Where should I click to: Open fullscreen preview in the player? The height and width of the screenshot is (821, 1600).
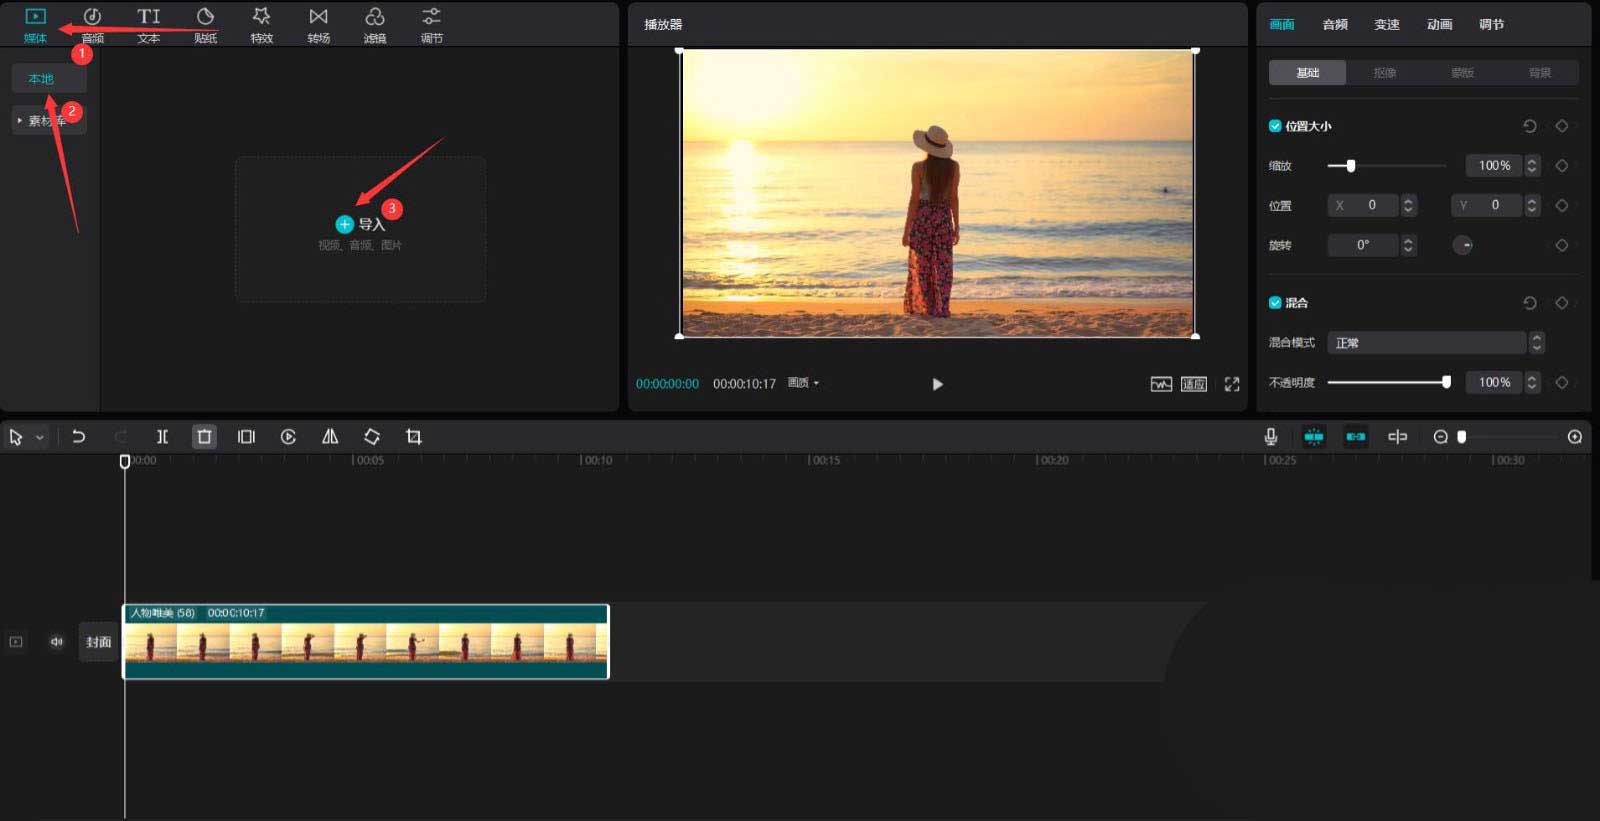1232,384
